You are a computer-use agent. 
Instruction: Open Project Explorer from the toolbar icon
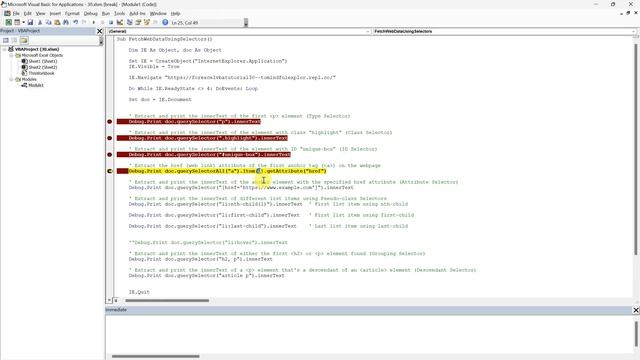(x=130, y=22)
